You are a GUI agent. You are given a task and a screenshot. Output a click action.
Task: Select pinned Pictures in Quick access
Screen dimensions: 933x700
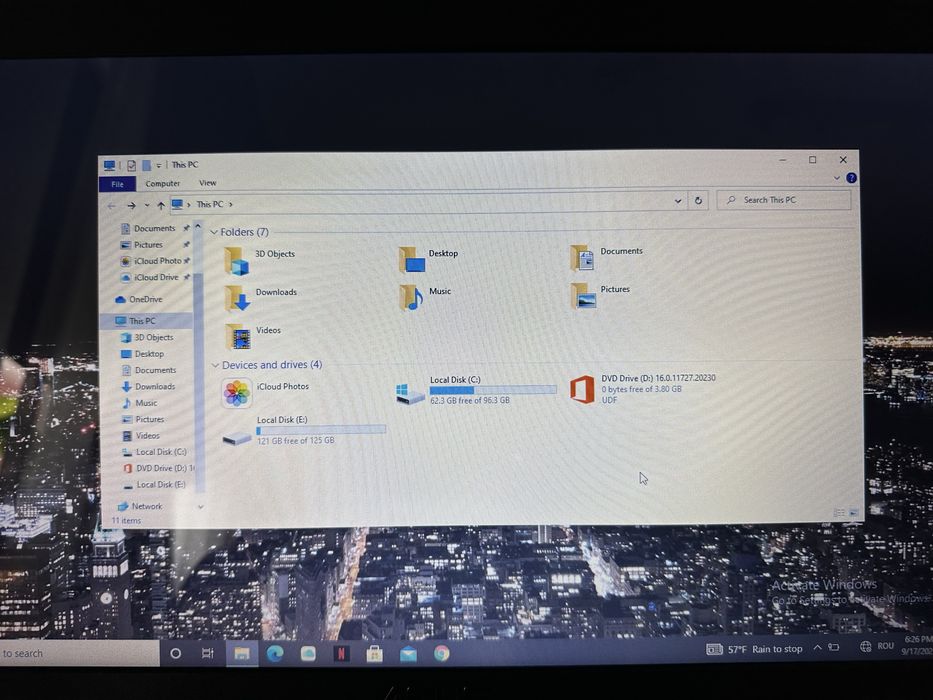coord(148,245)
